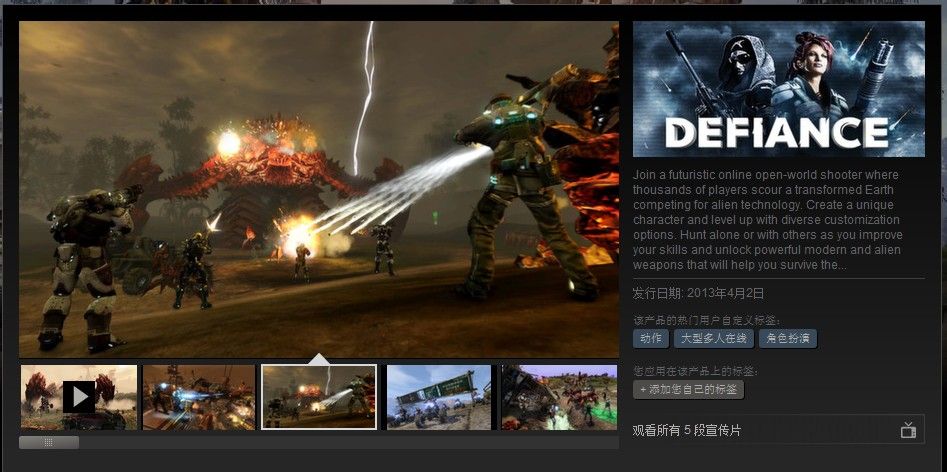Open the highway sign screenshot thumbnail
Screen dimensions: 947x472
click(438, 397)
